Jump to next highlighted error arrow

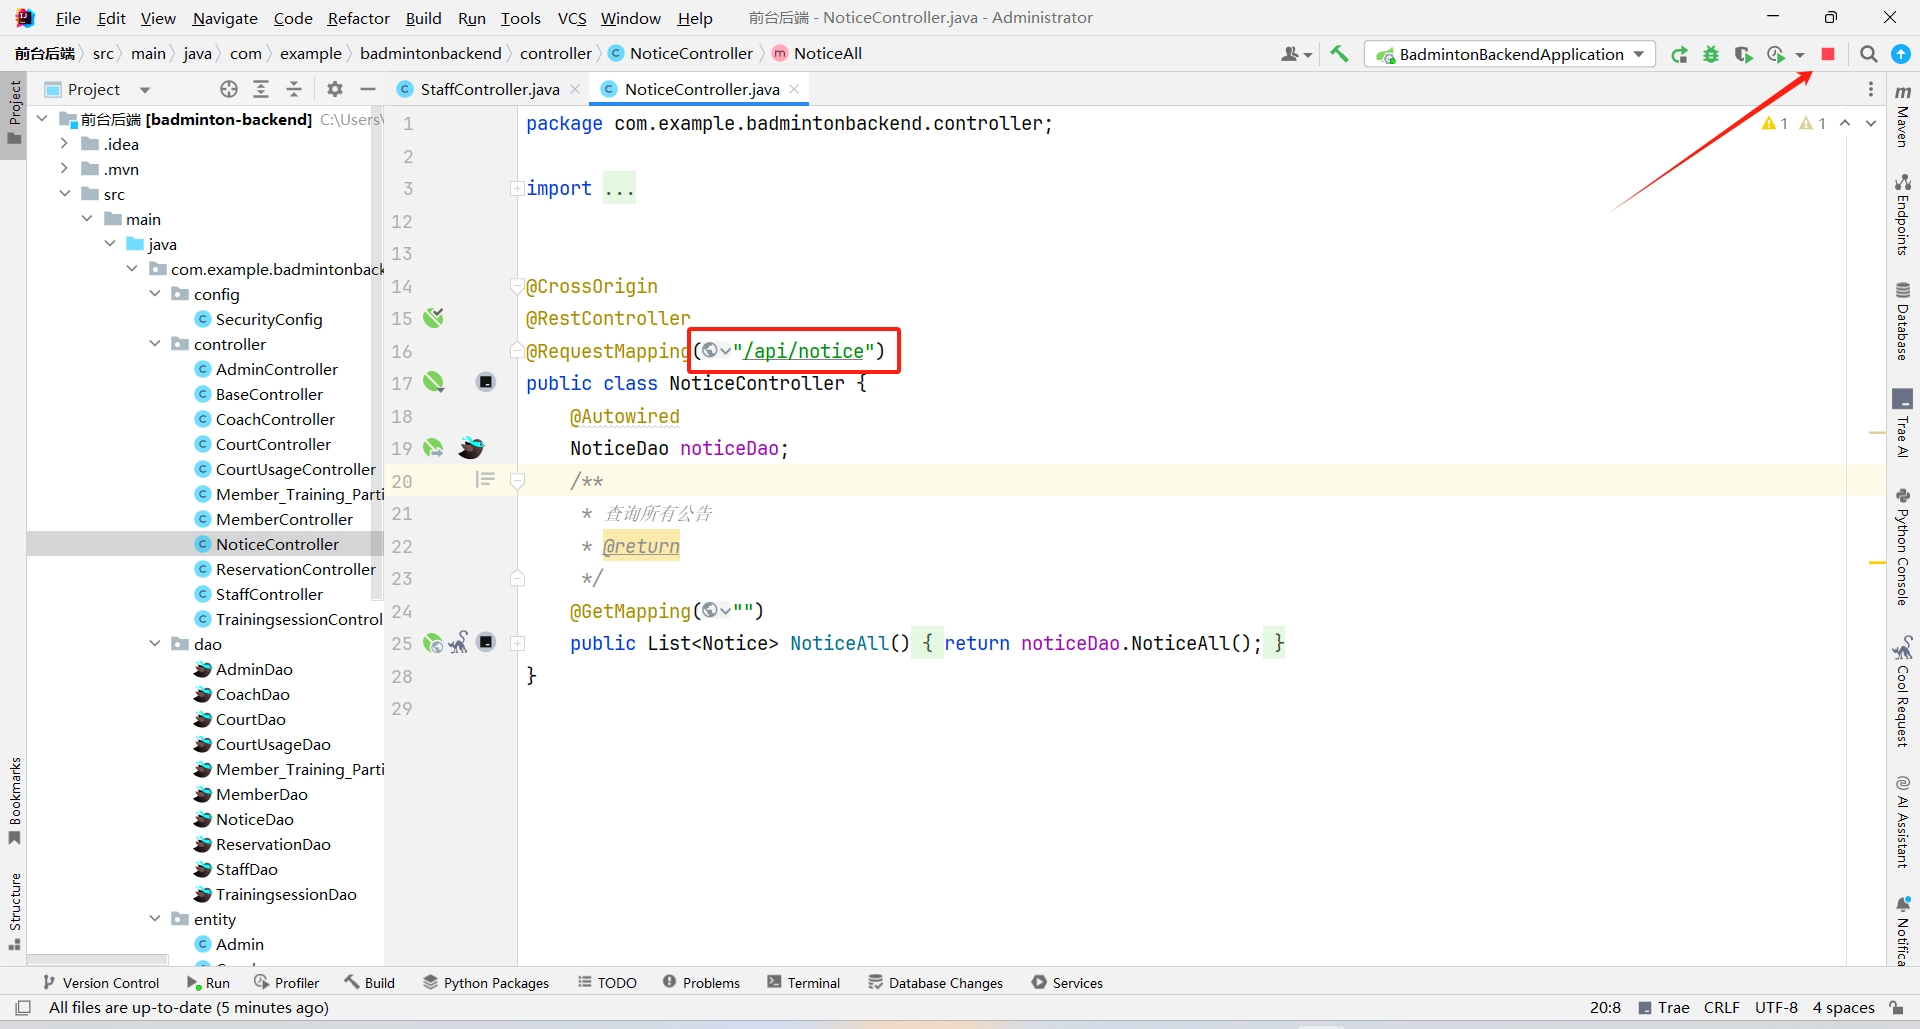tap(1870, 123)
